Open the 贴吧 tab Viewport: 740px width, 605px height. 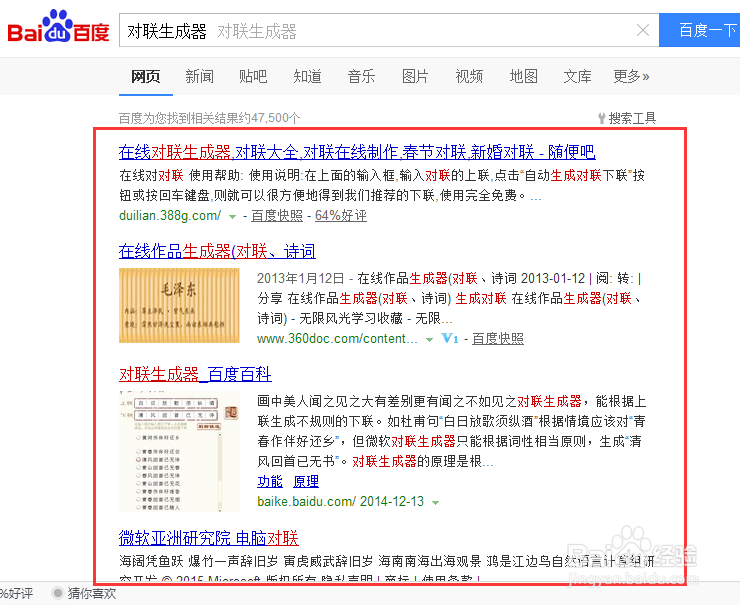click(x=253, y=76)
